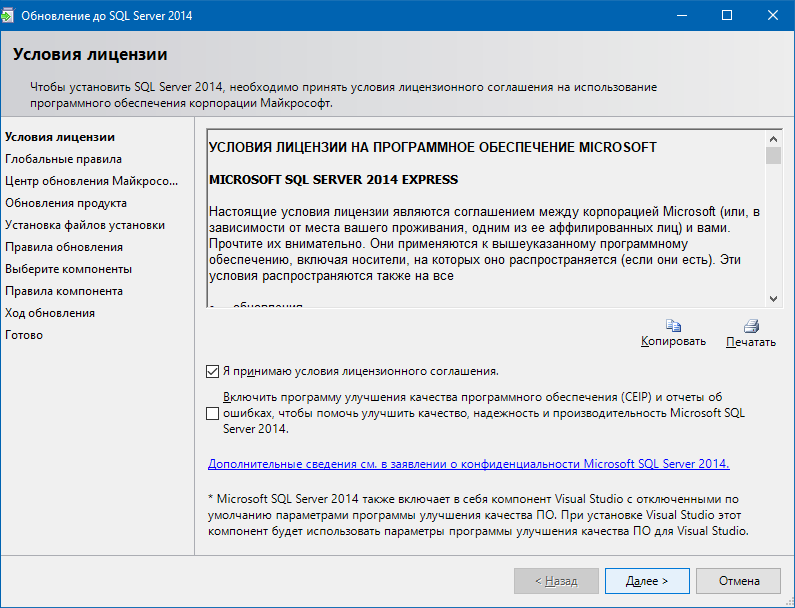Click the '< Назад' button
795x608 pixels.
point(556,581)
